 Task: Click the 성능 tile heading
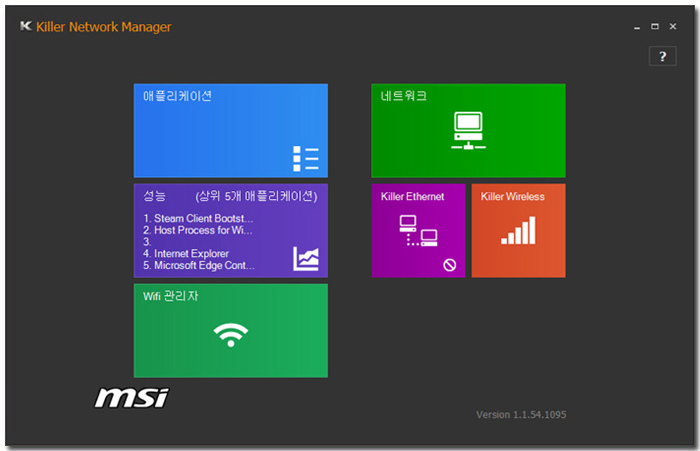click(154, 196)
